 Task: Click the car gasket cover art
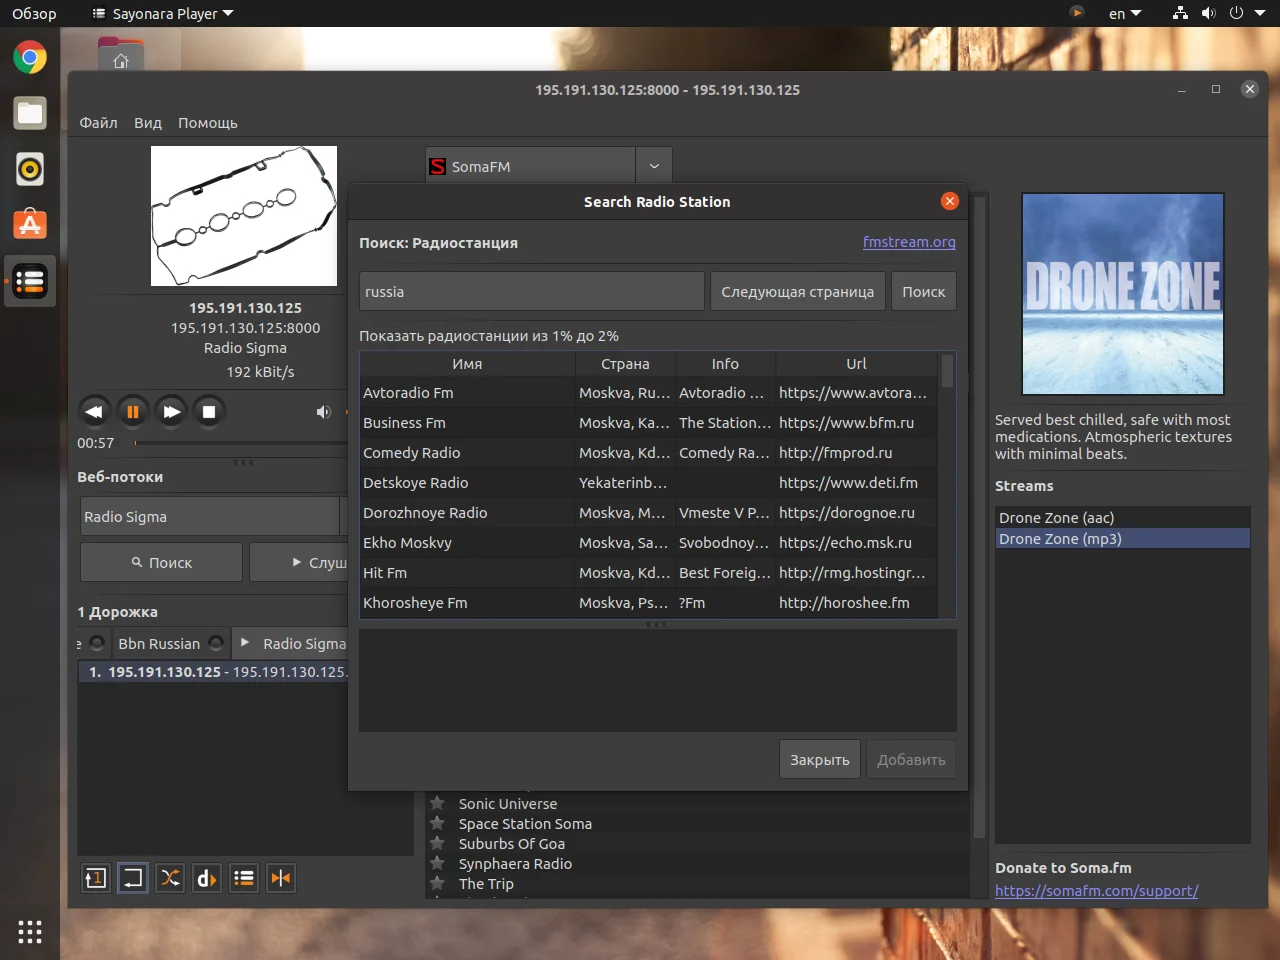[x=244, y=216]
